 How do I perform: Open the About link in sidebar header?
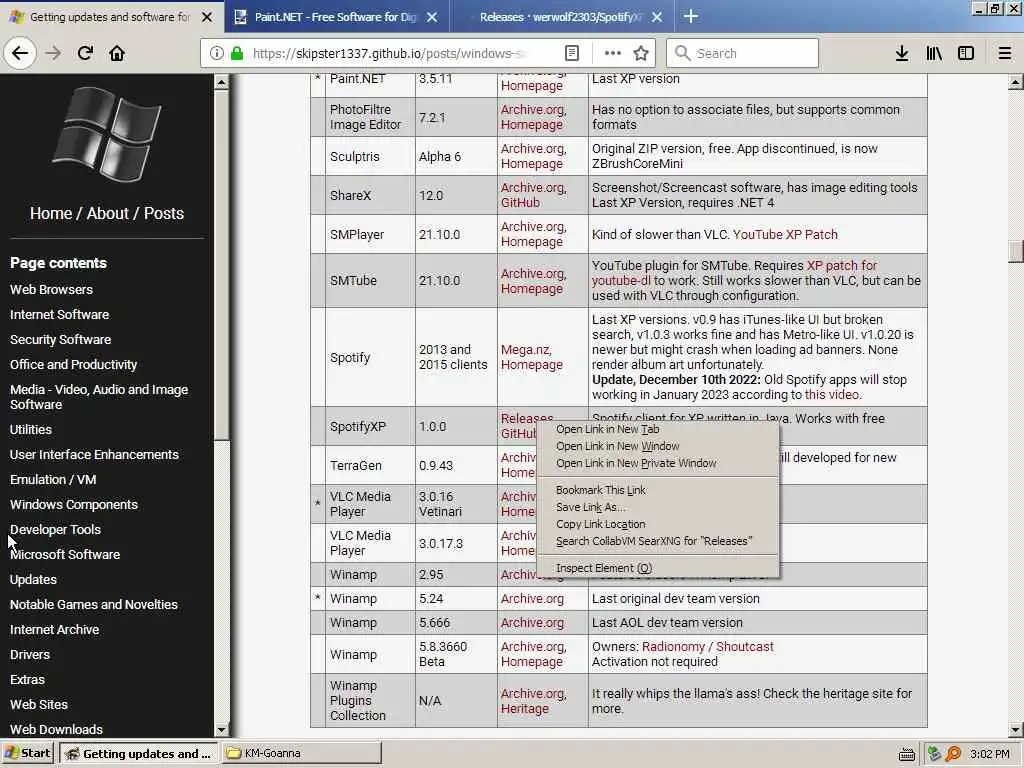pos(108,214)
